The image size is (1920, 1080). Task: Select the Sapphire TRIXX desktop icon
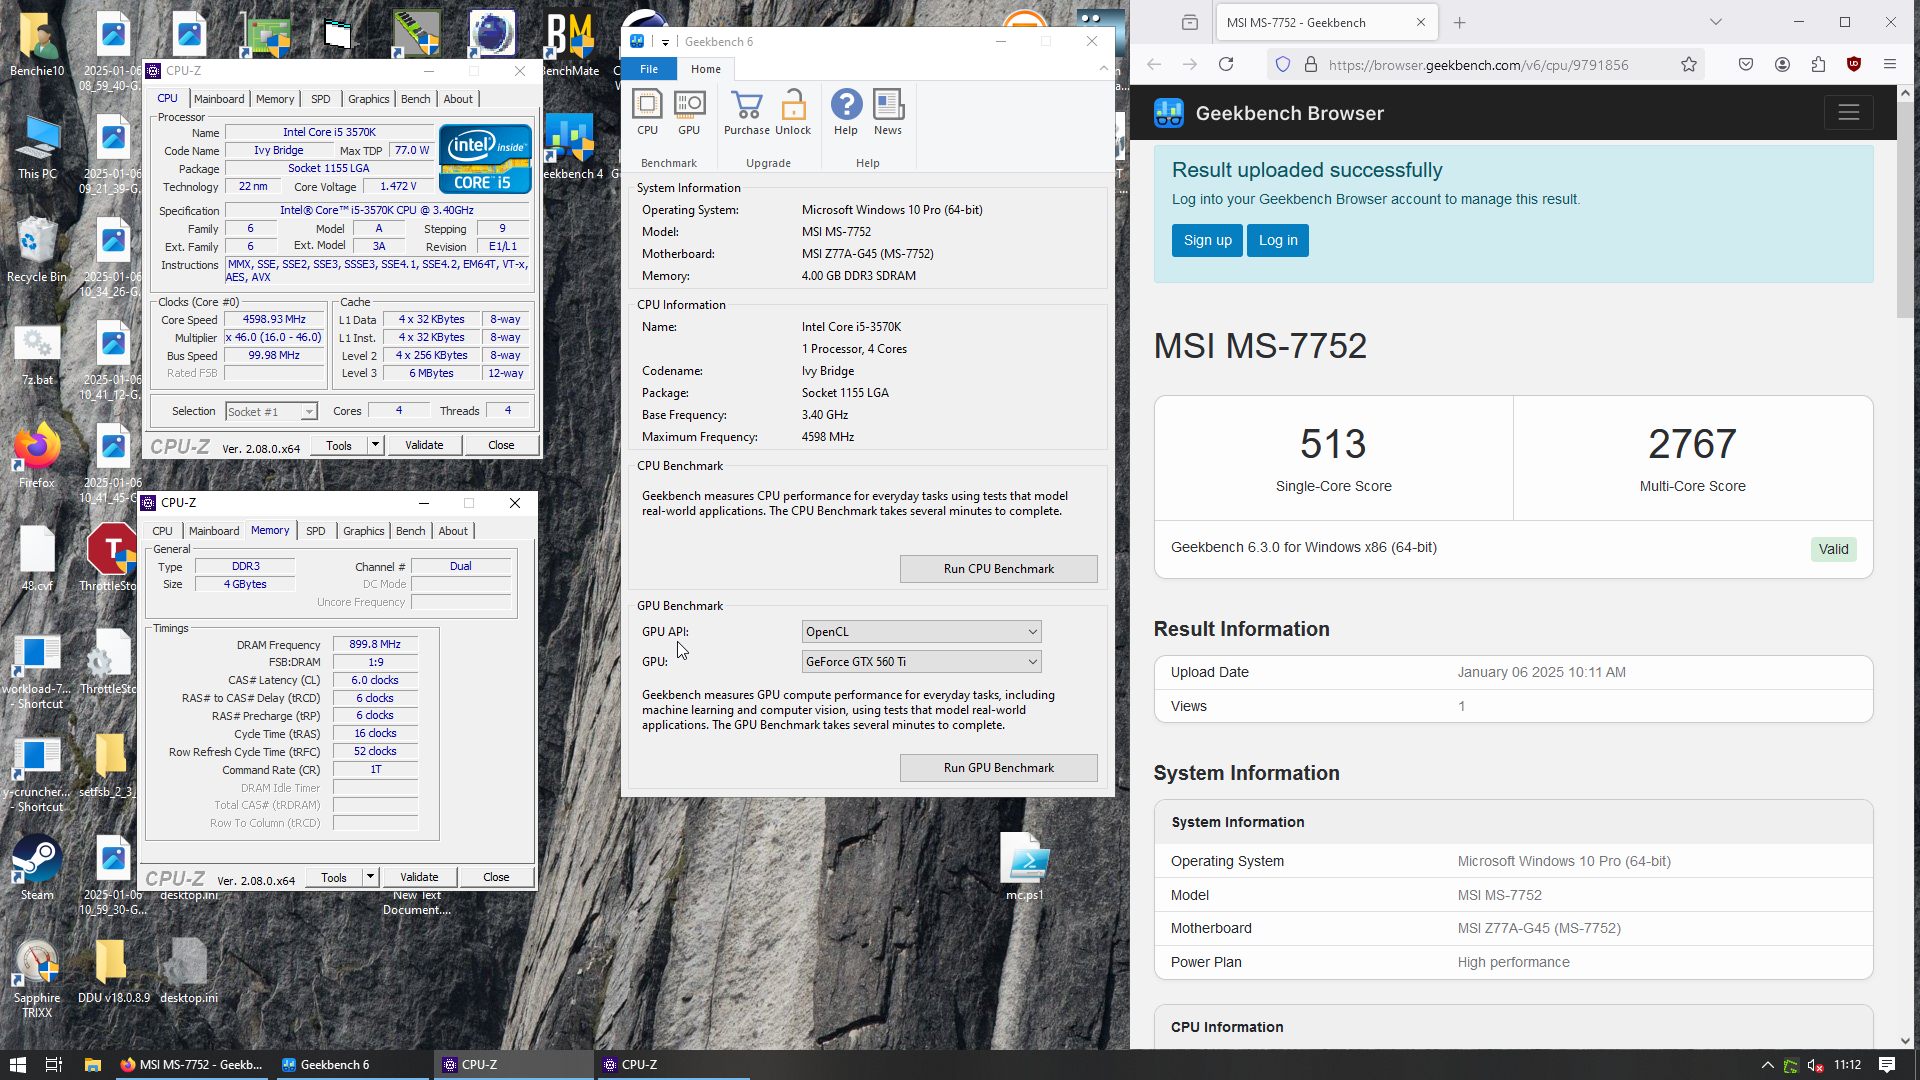pyautogui.click(x=37, y=980)
